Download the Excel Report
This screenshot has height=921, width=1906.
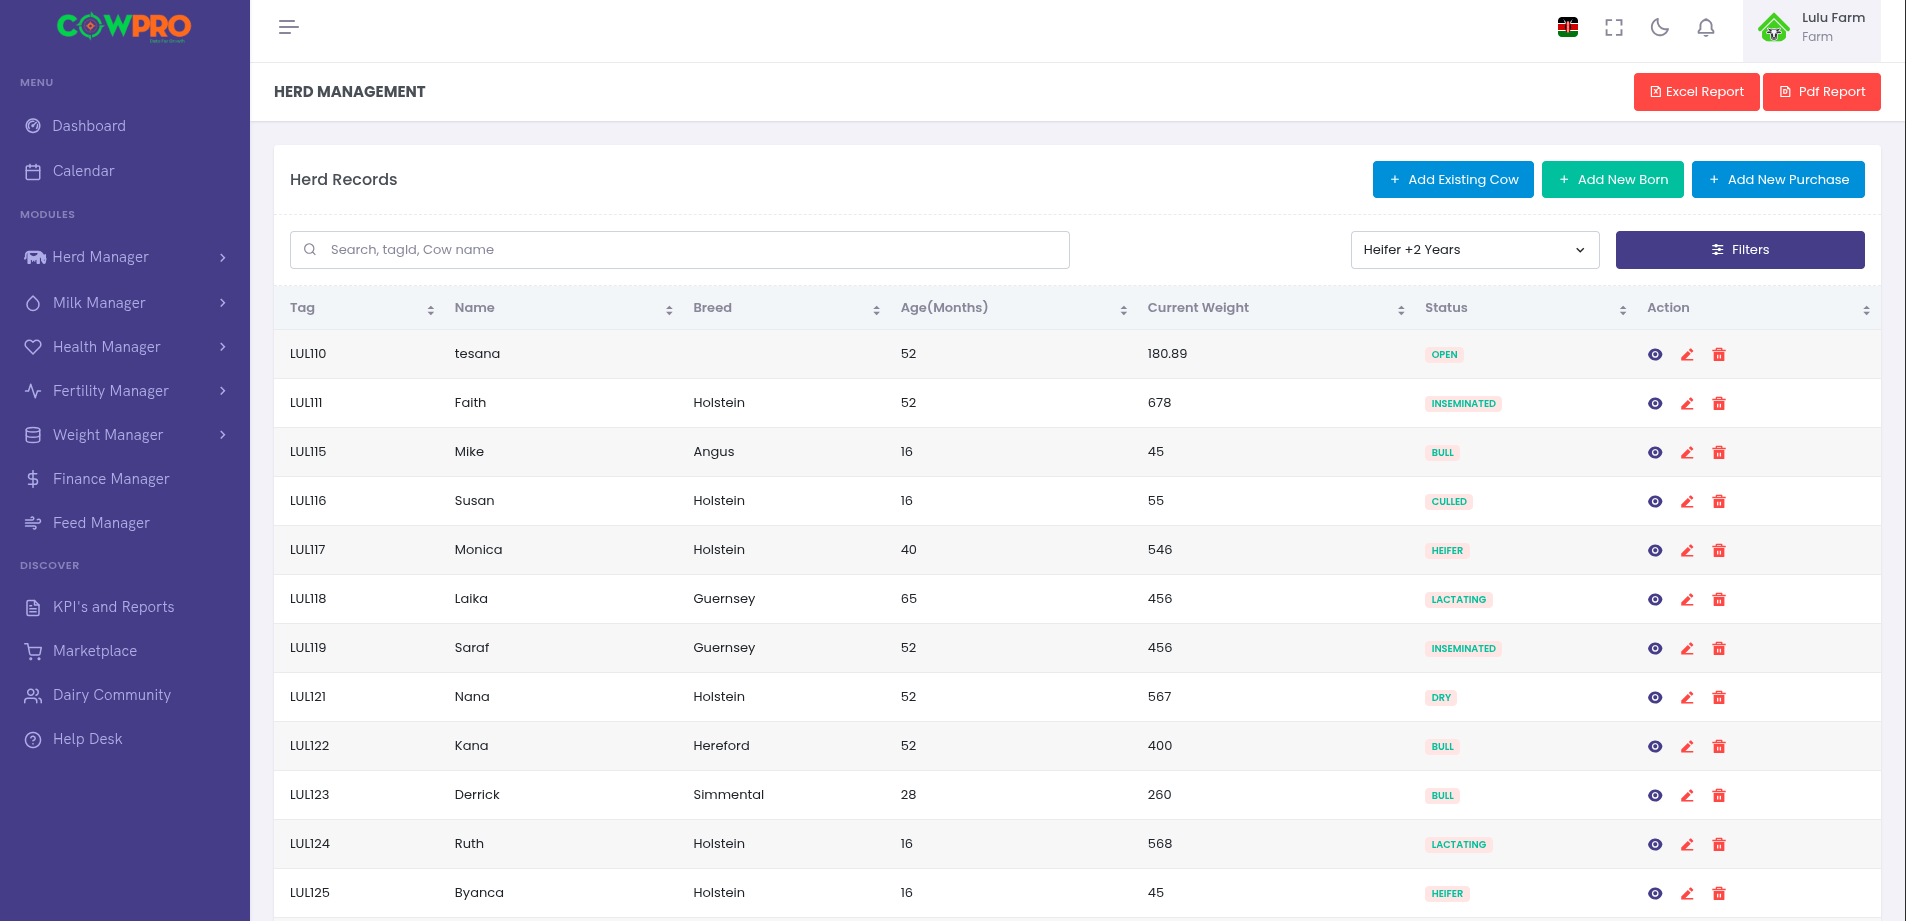point(1696,92)
